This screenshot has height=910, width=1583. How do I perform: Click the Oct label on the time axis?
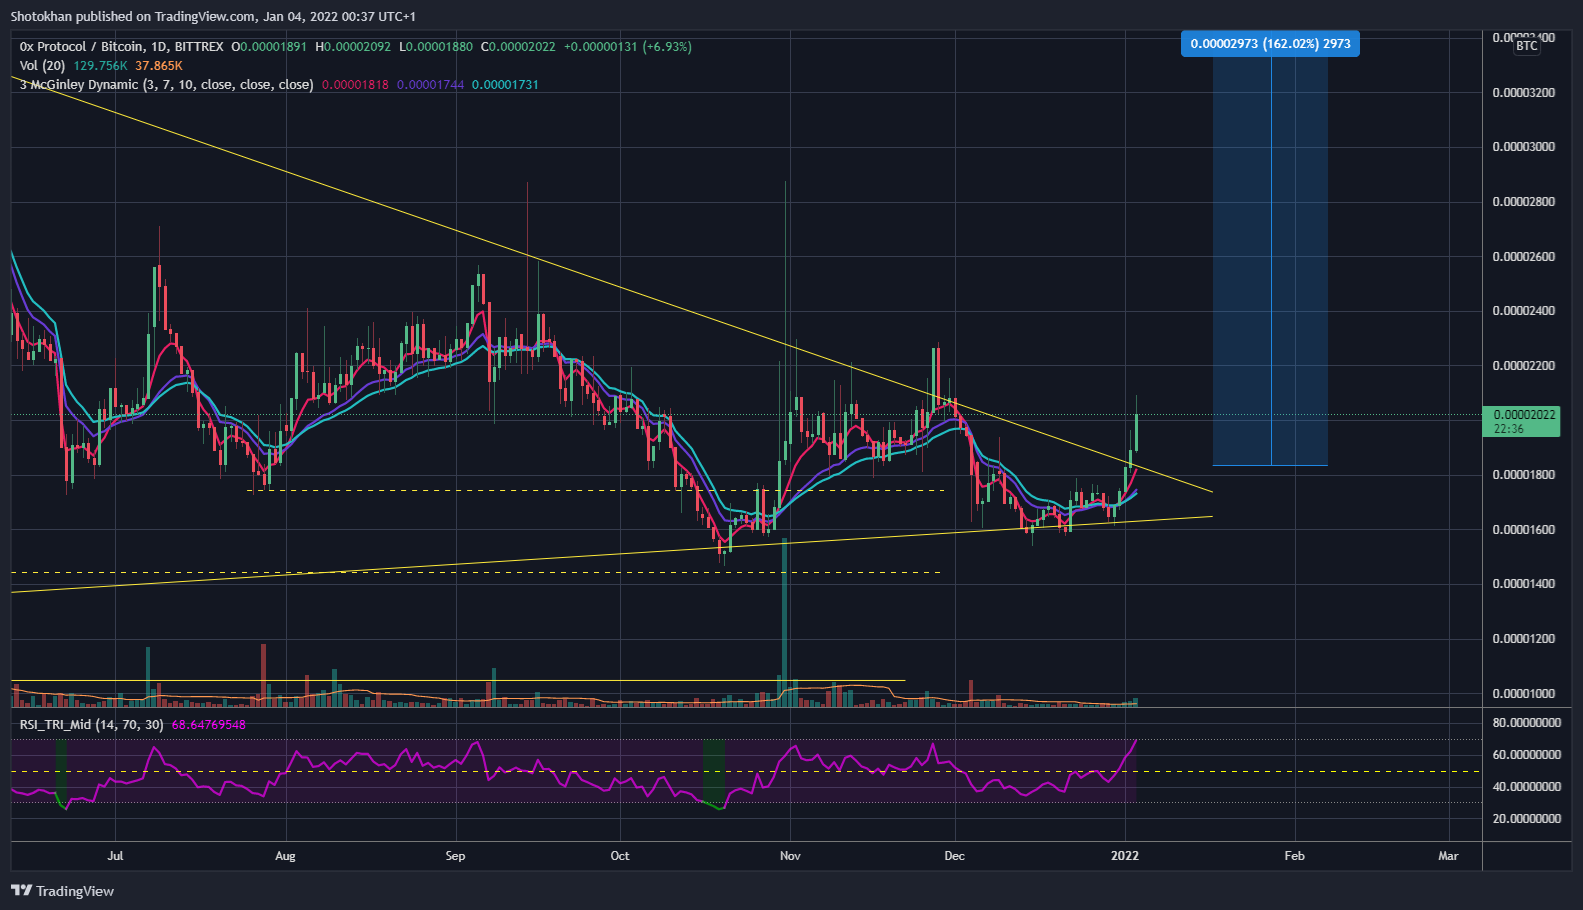620,856
